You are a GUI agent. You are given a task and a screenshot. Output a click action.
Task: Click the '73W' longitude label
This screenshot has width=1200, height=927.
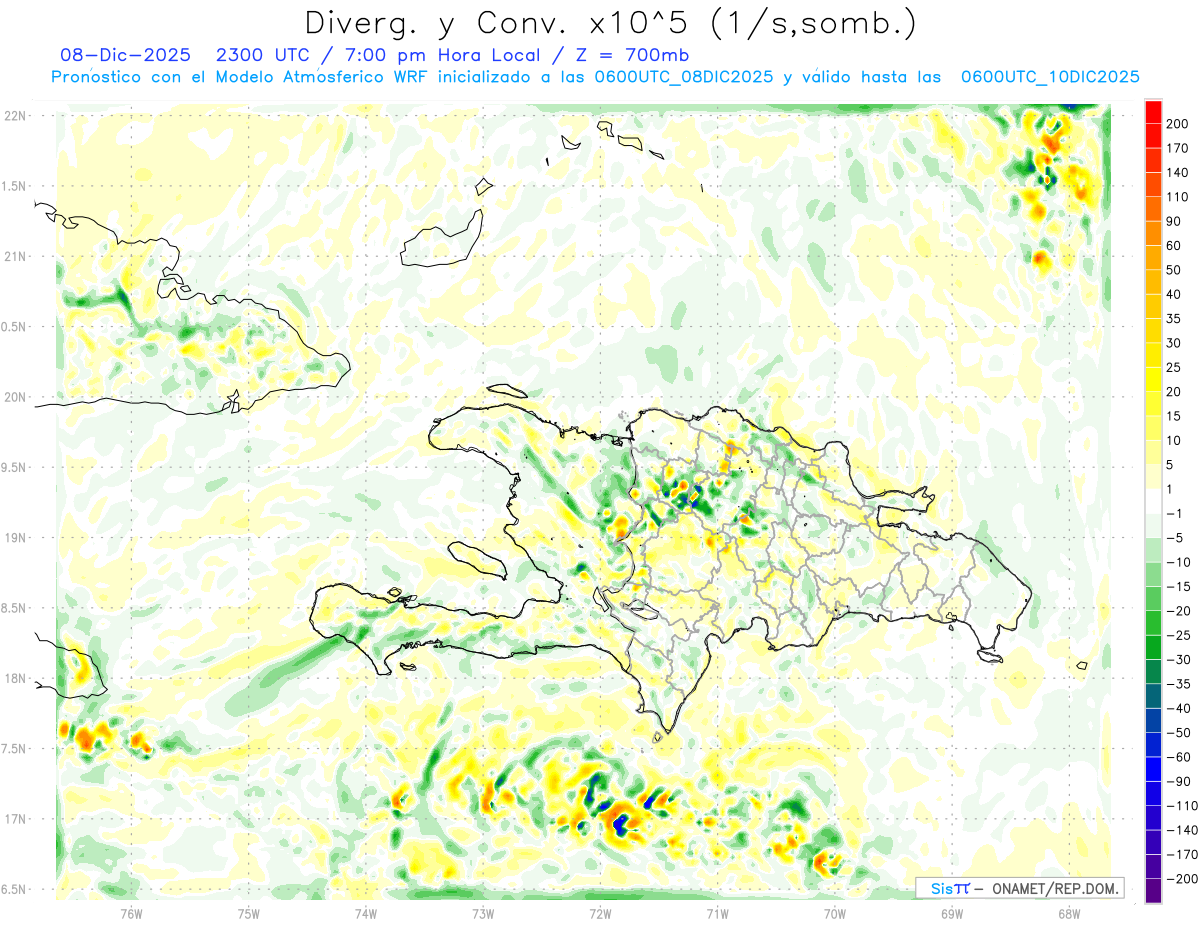click(483, 913)
